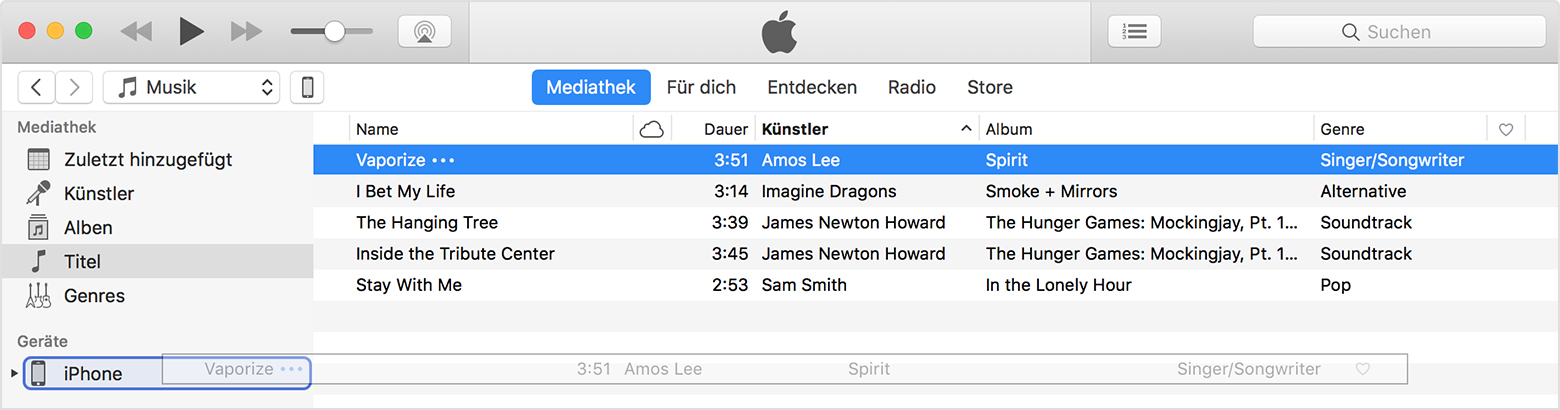Click Soundtrack genre of The Hanging Tree
Viewport: 1560px width, 410px height.
coord(1366,222)
